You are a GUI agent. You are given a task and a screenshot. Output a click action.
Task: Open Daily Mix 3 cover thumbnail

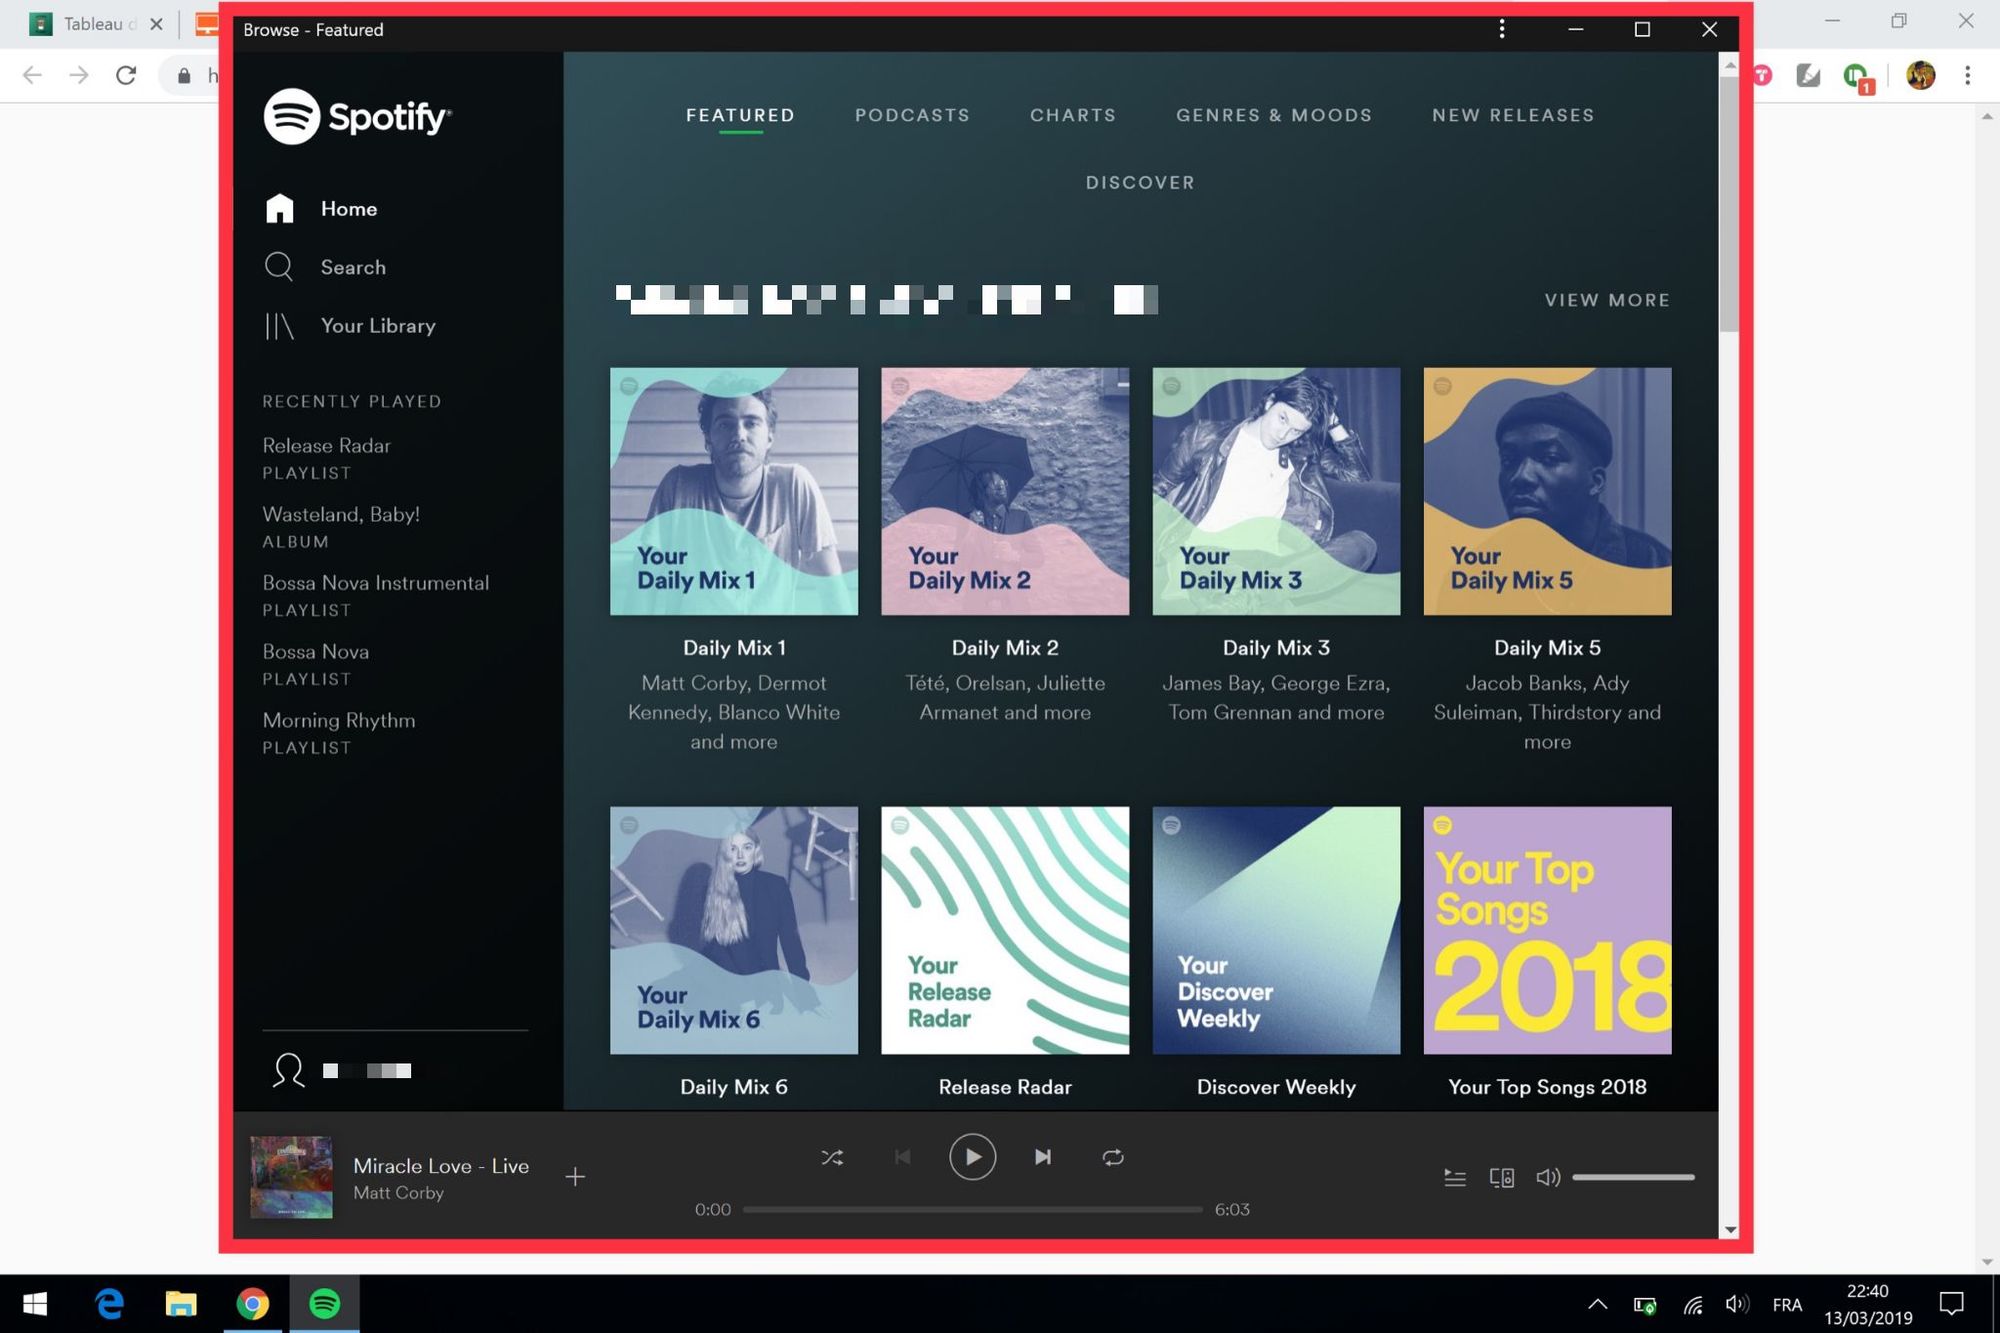click(x=1276, y=491)
